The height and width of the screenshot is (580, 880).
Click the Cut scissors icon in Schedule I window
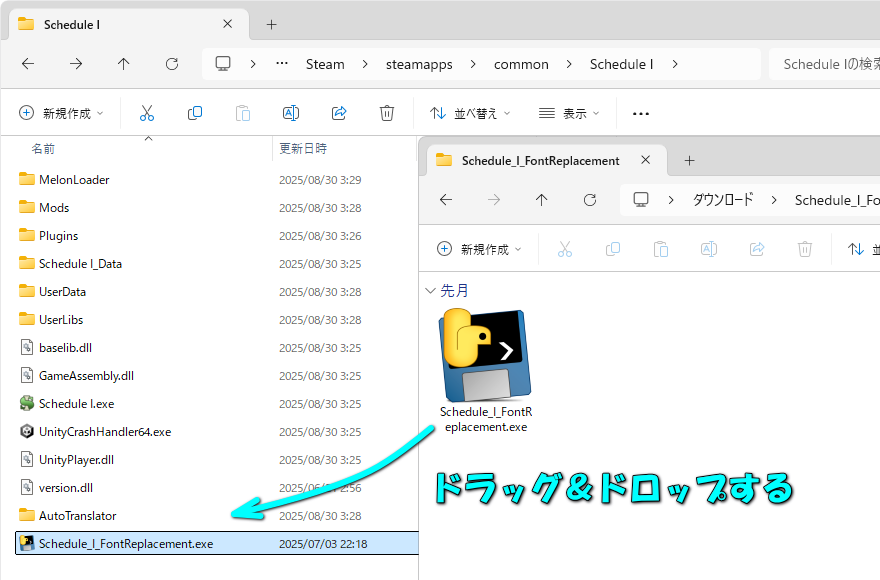pos(146,113)
